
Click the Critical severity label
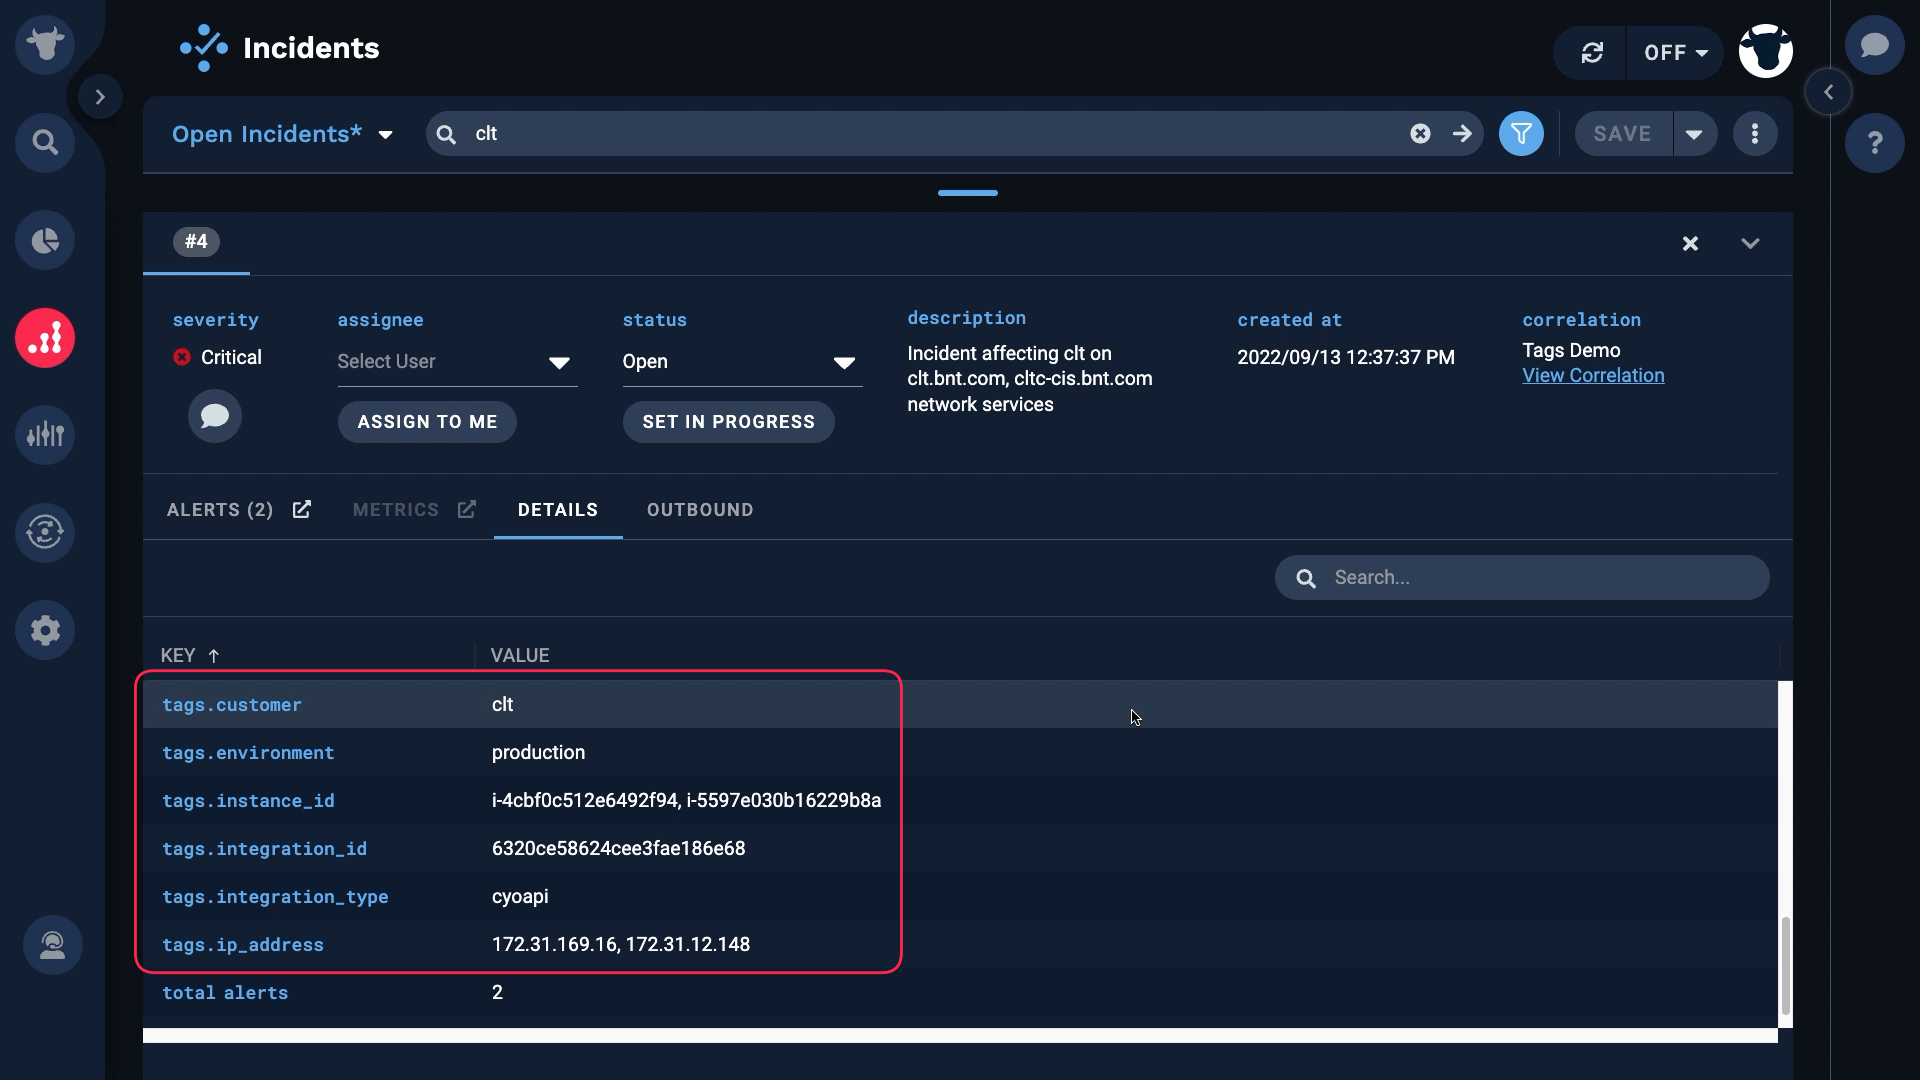[x=231, y=358]
